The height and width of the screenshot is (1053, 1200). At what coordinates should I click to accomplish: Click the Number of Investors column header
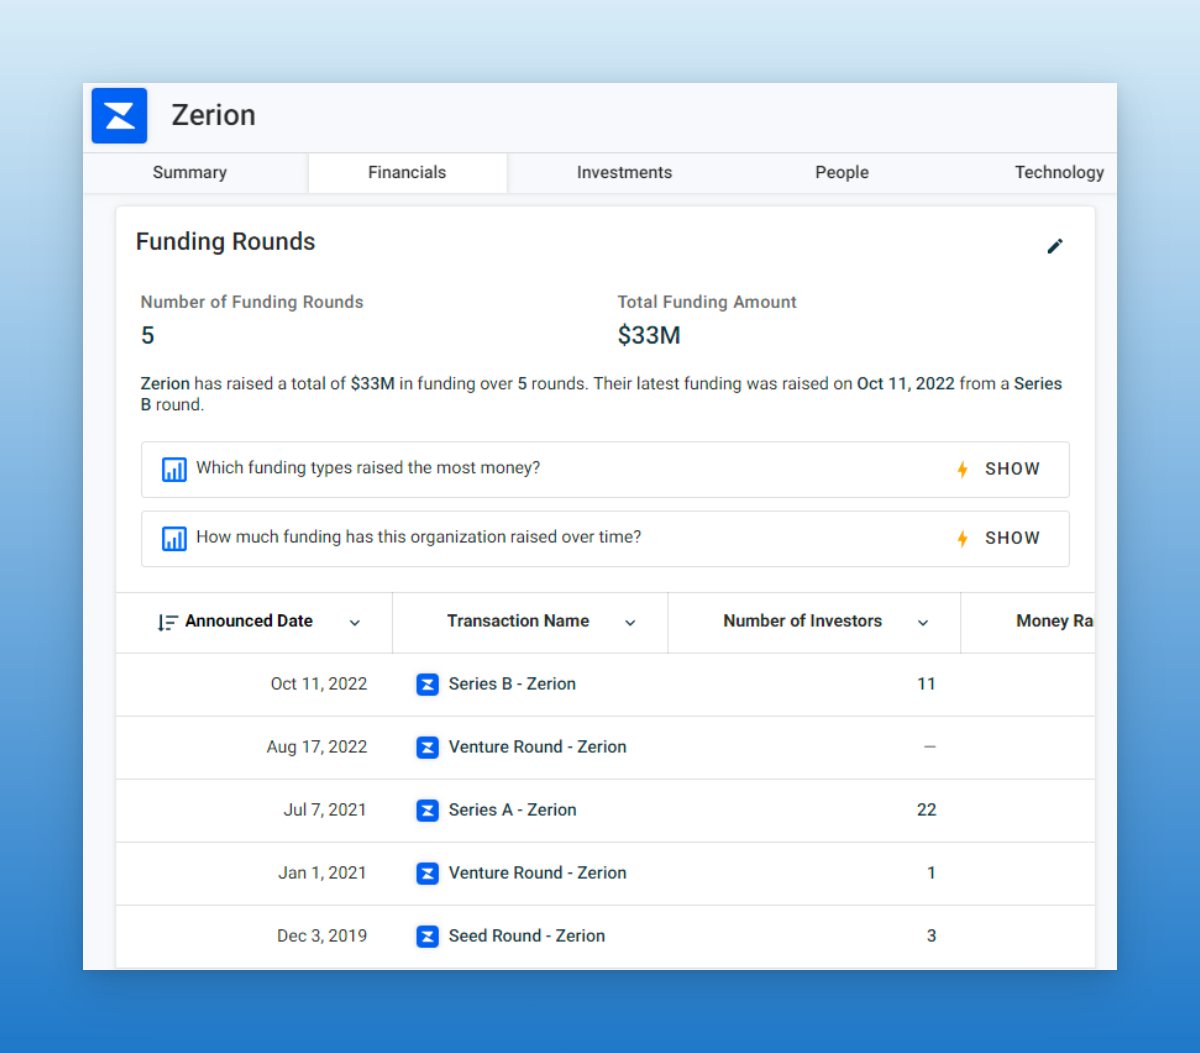[x=814, y=622]
